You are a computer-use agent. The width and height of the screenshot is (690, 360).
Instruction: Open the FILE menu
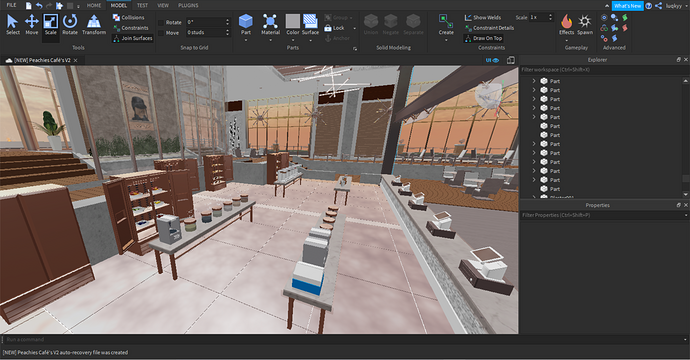(11, 5)
